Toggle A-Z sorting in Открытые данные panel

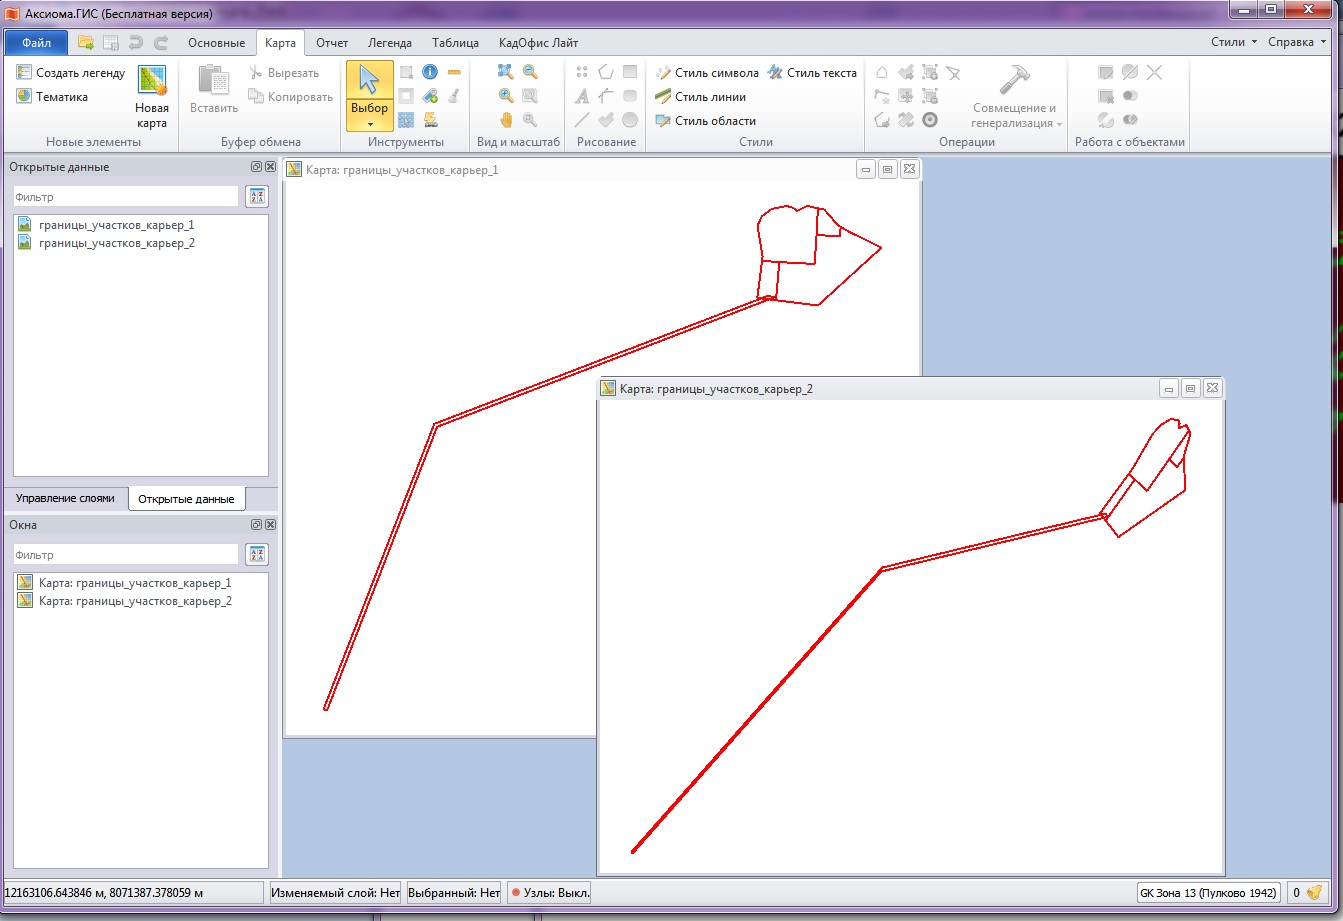tap(257, 197)
